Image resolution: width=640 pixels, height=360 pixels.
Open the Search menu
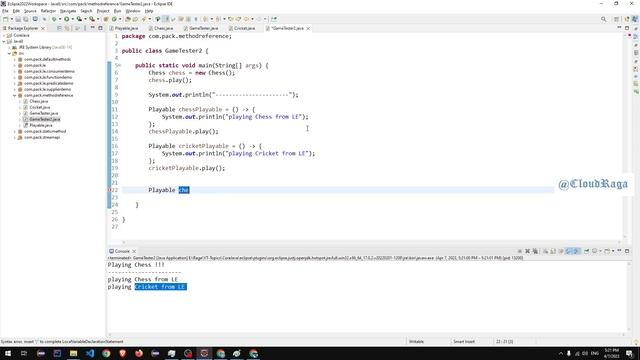[86, 11]
